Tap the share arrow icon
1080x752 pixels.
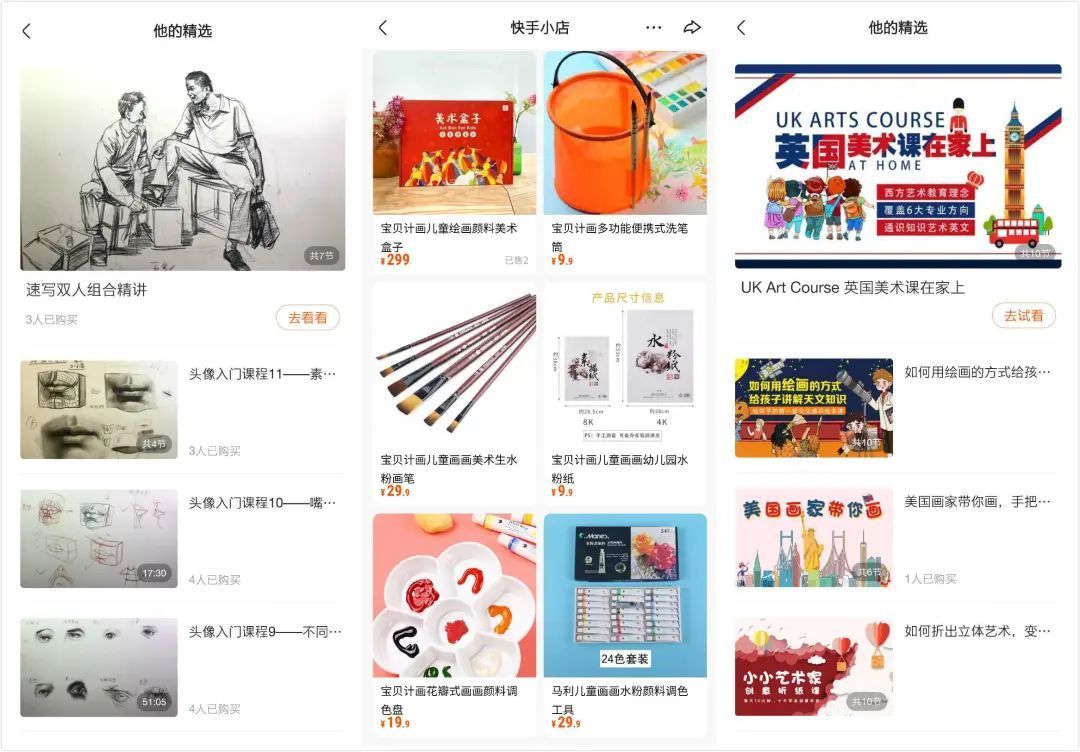pyautogui.click(x=692, y=28)
